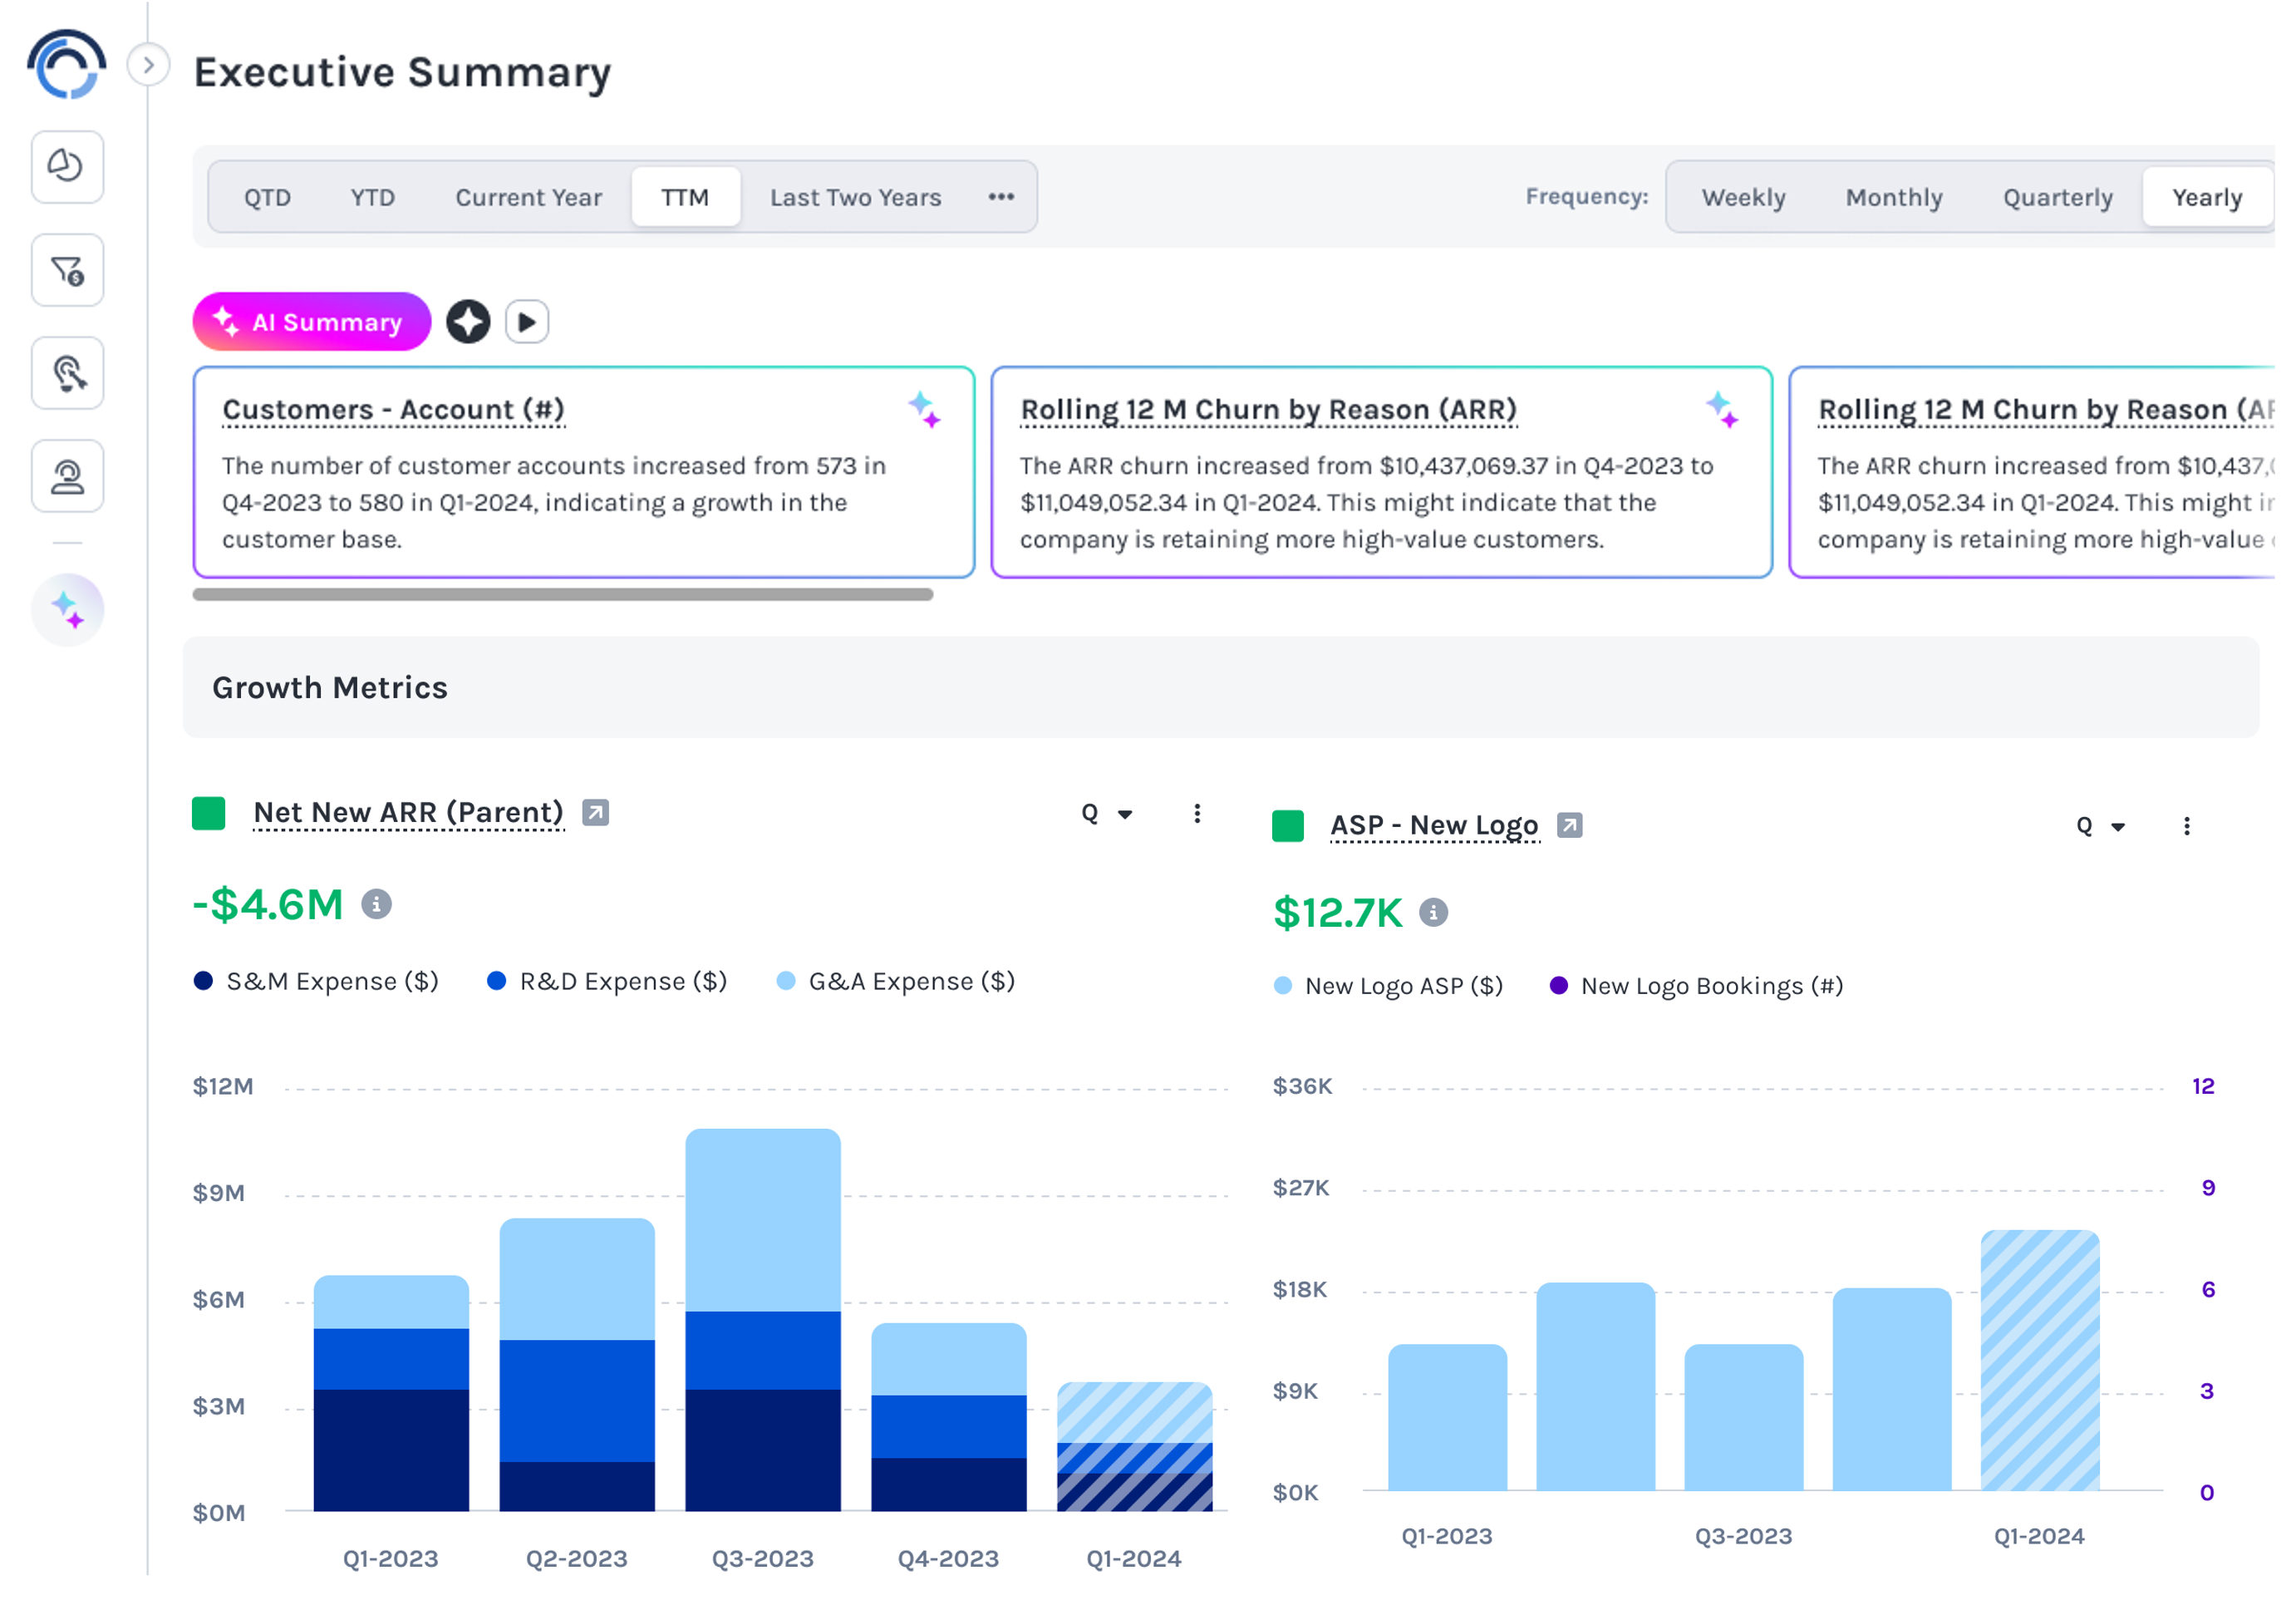
Task: Expand the sidebar with chevron arrow
Action: 149,66
